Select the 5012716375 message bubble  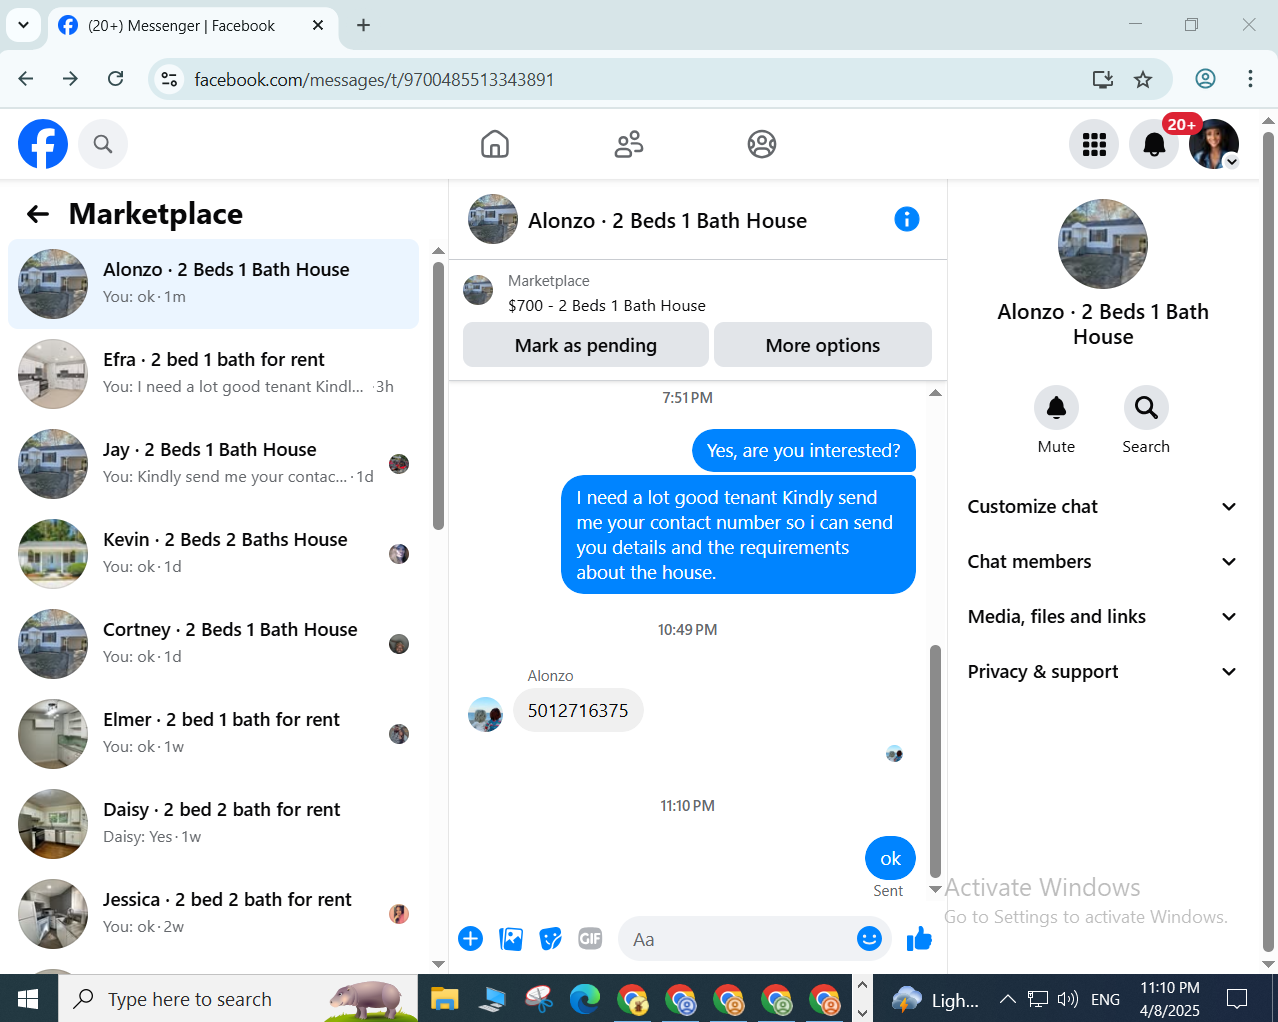(x=578, y=710)
